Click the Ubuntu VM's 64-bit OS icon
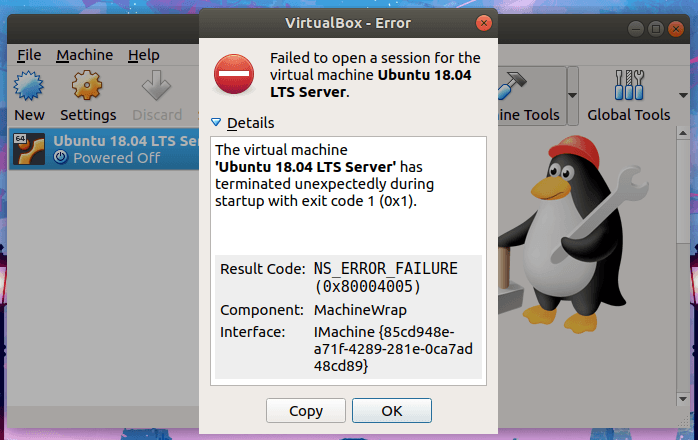Image resolution: width=698 pixels, height=440 pixels. click(x=28, y=150)
